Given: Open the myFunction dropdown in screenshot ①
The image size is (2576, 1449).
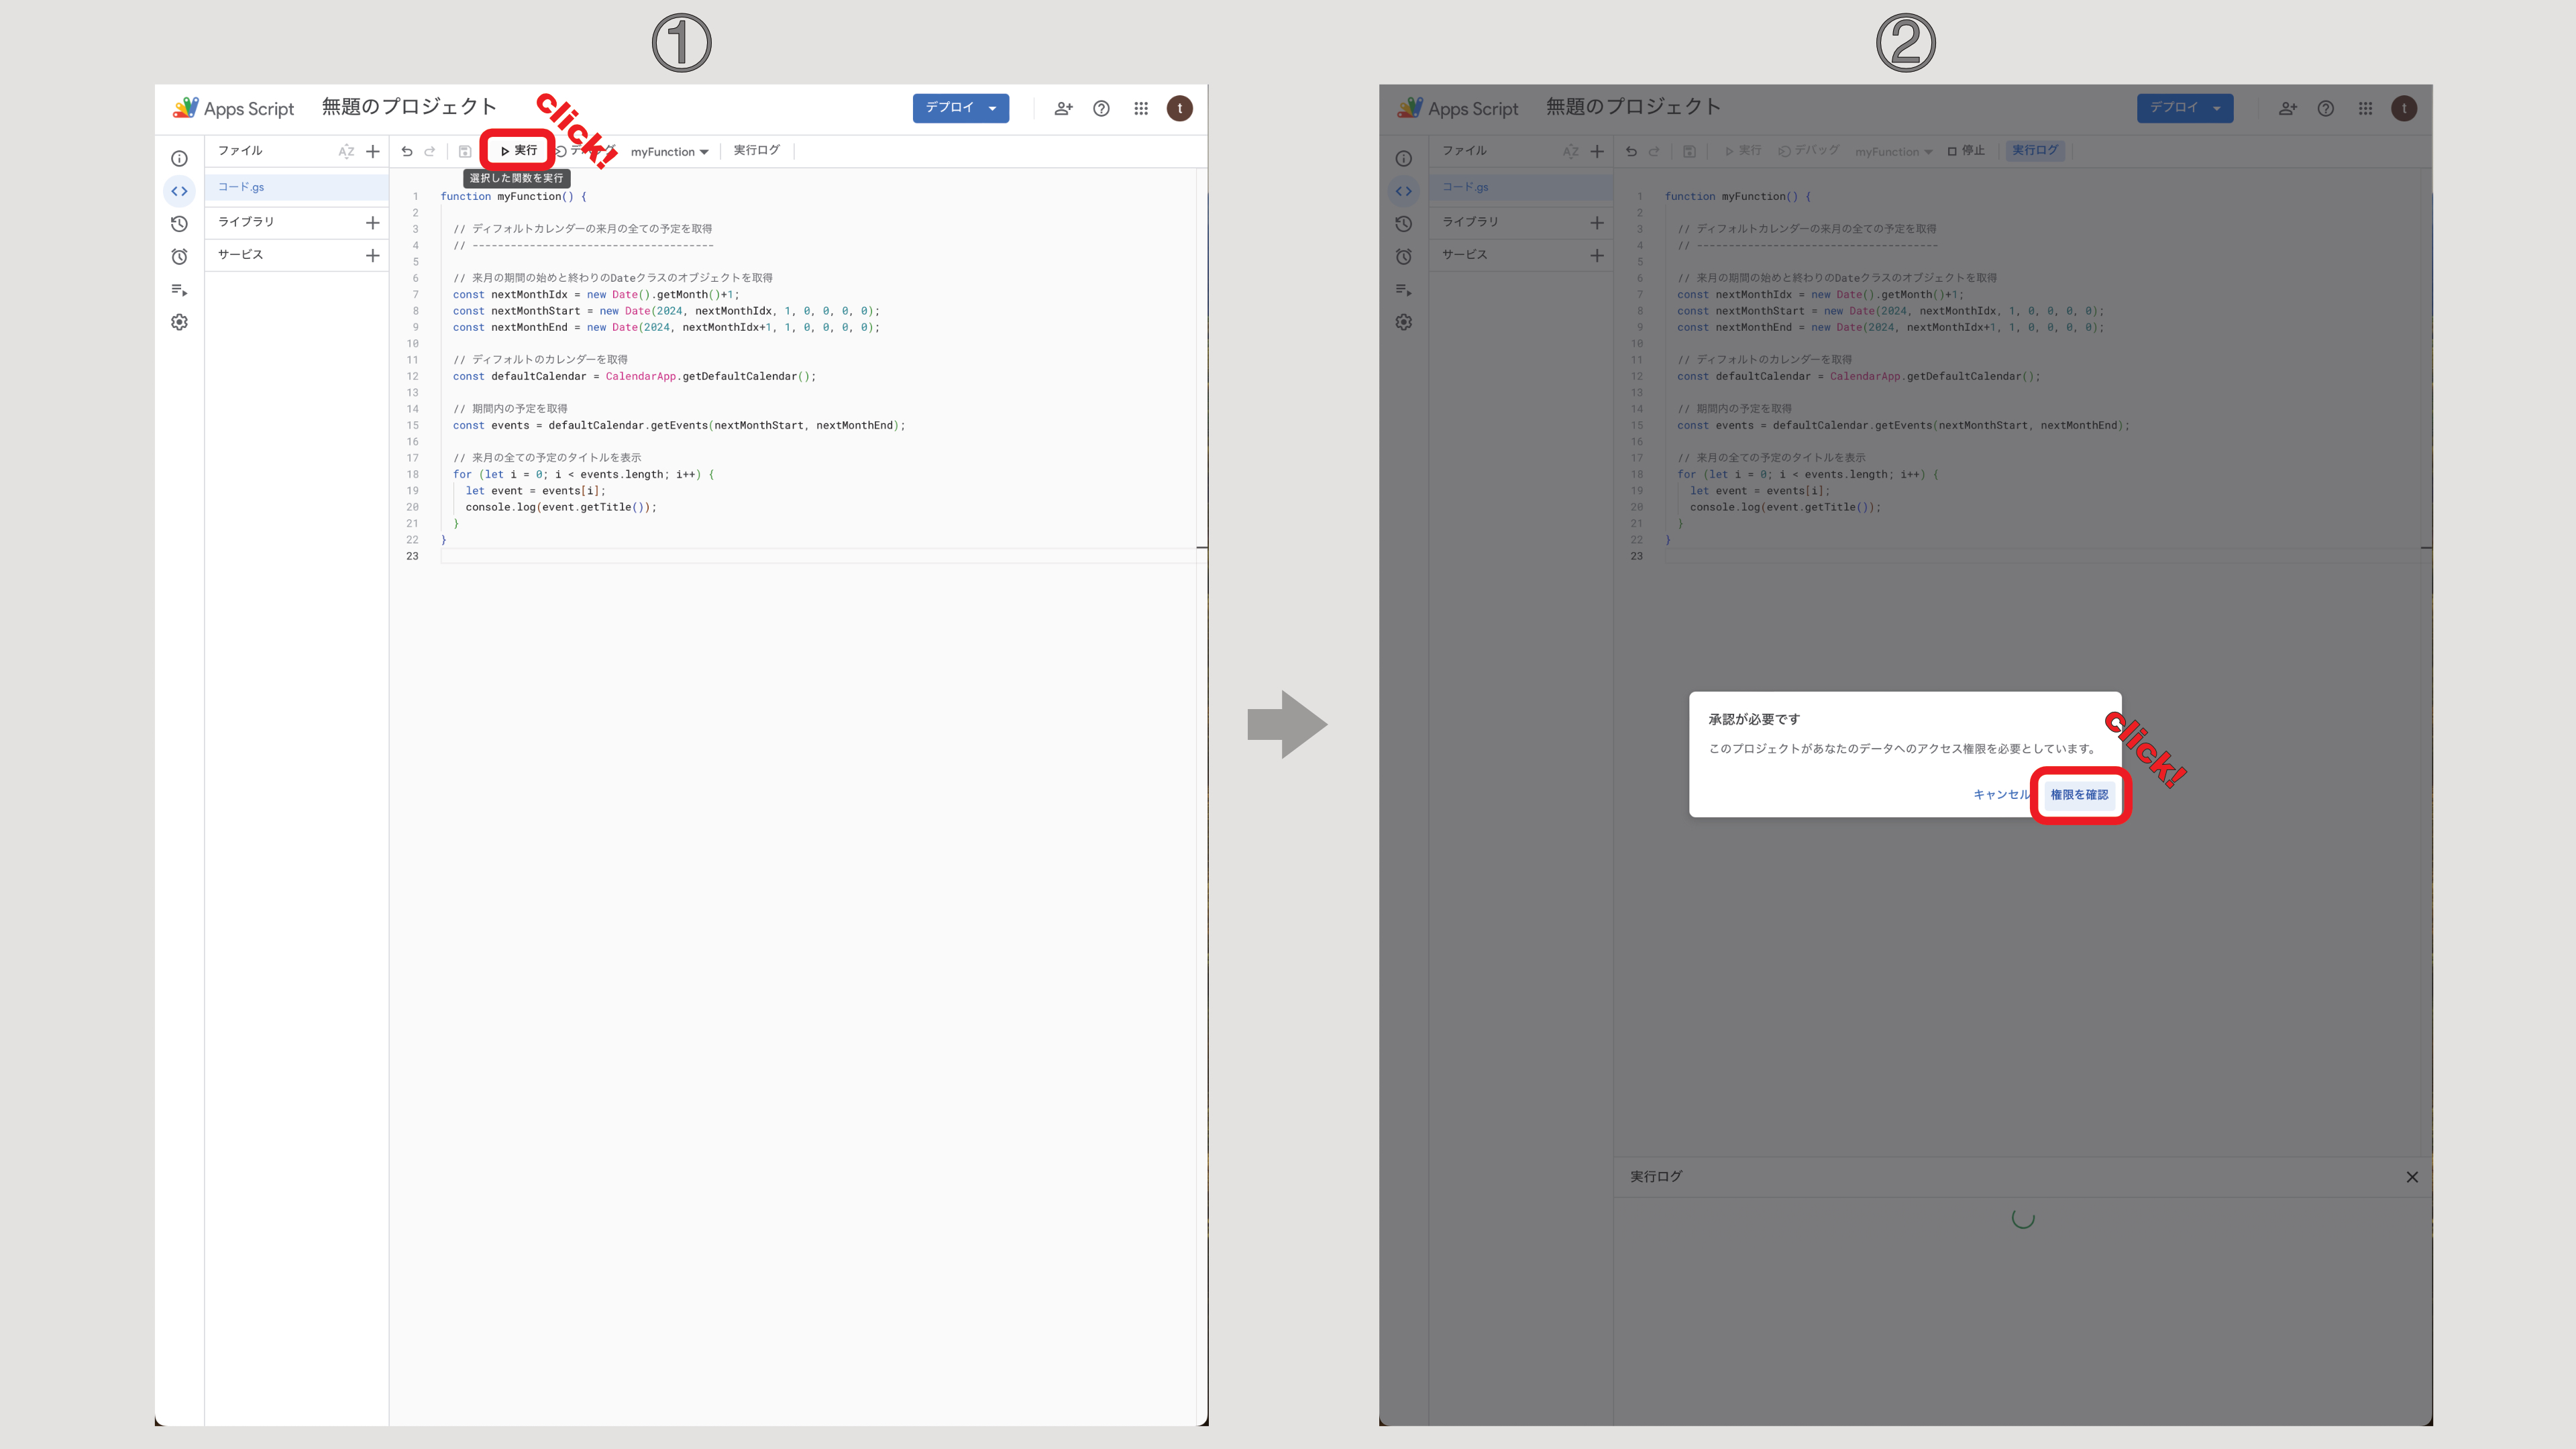Looking at the screenshot, I should pyautogui.click(x=669, y=152).
